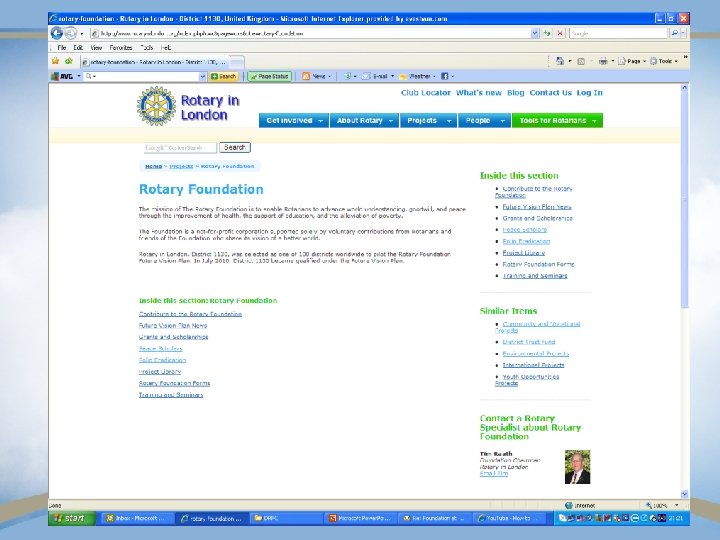Open the Help menu
Screen dimensions: 720x540
[x=166, y=48]
